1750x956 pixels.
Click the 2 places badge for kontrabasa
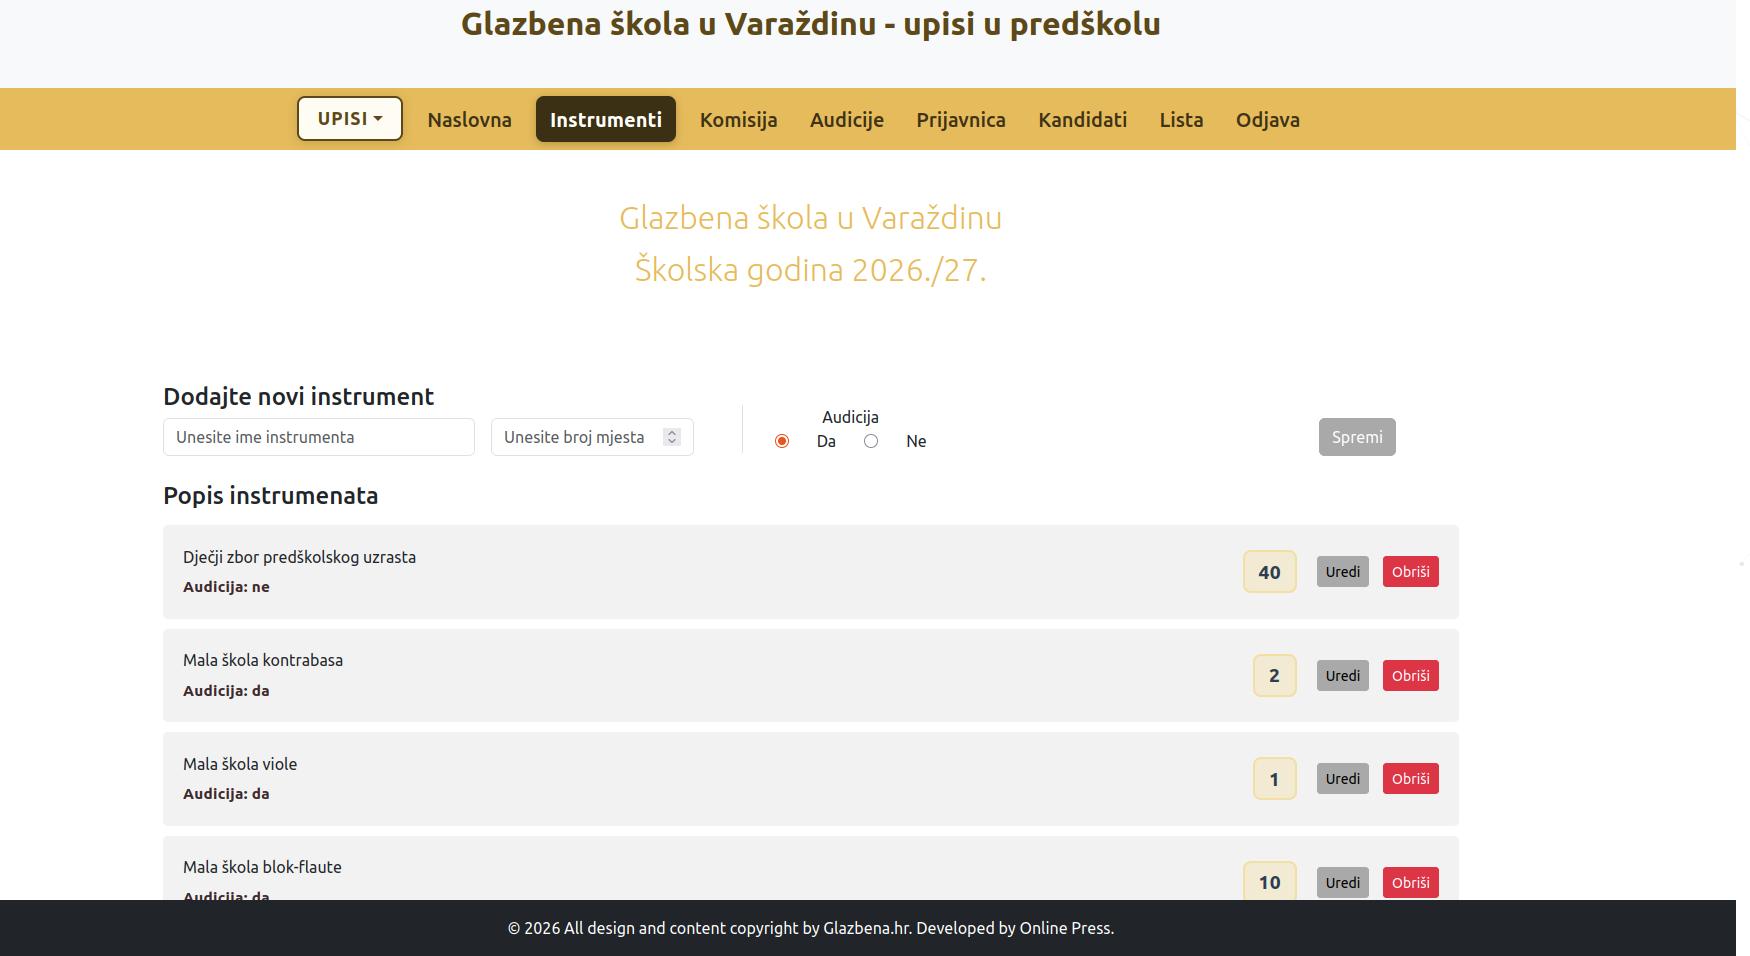(1275, 676)
